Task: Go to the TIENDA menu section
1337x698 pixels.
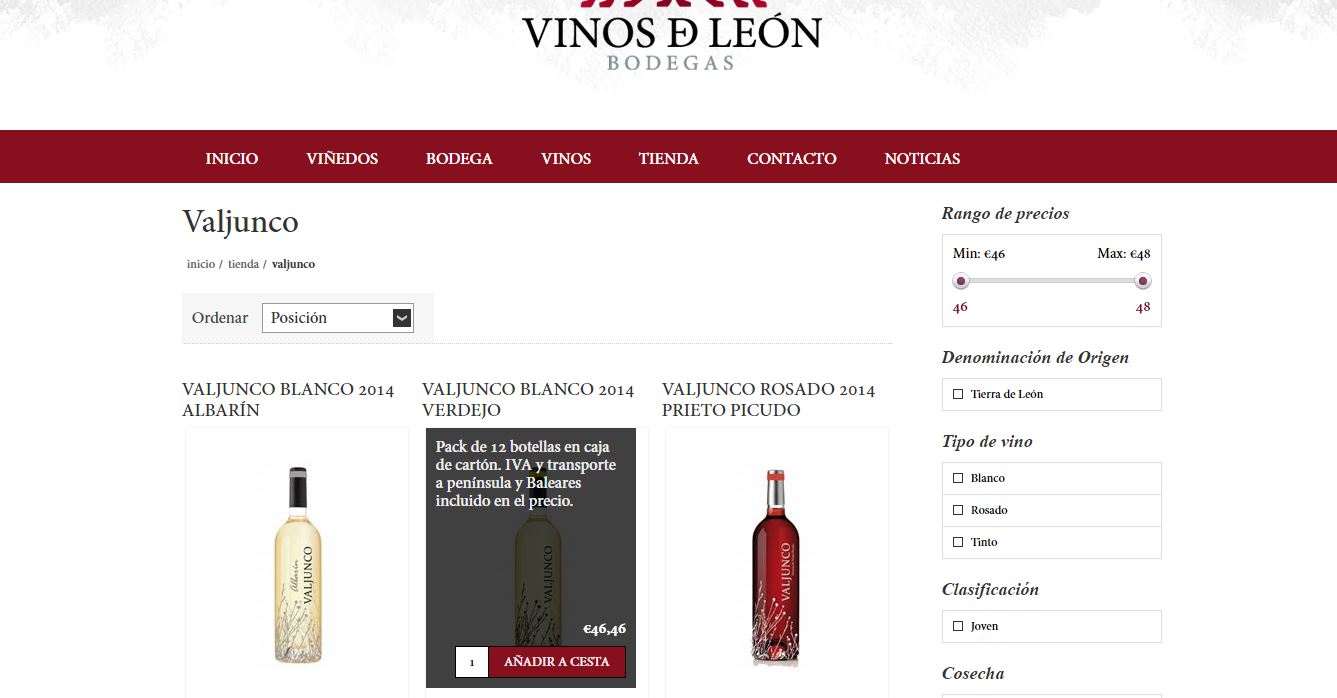Action: [x=669, y=158]
